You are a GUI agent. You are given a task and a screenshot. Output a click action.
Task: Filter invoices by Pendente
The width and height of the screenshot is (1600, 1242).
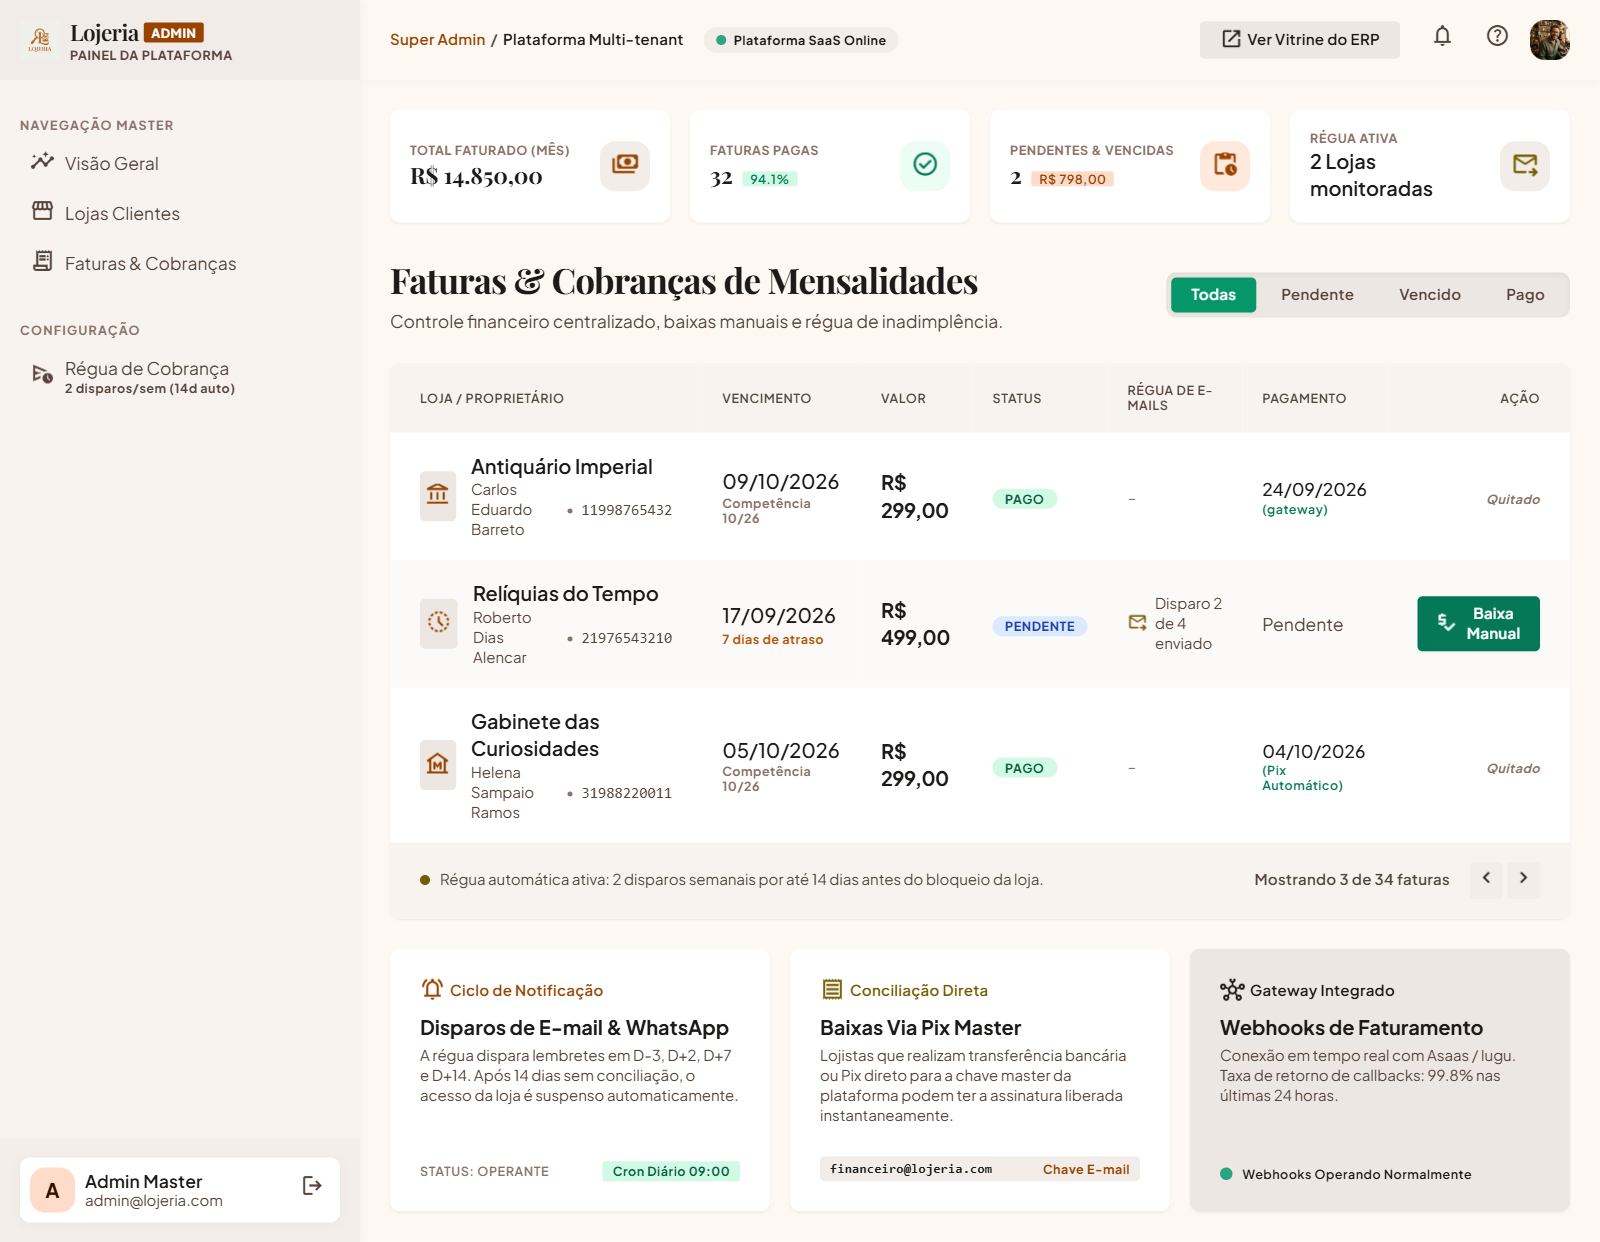pyautogui.click(x=1317, y=295)
